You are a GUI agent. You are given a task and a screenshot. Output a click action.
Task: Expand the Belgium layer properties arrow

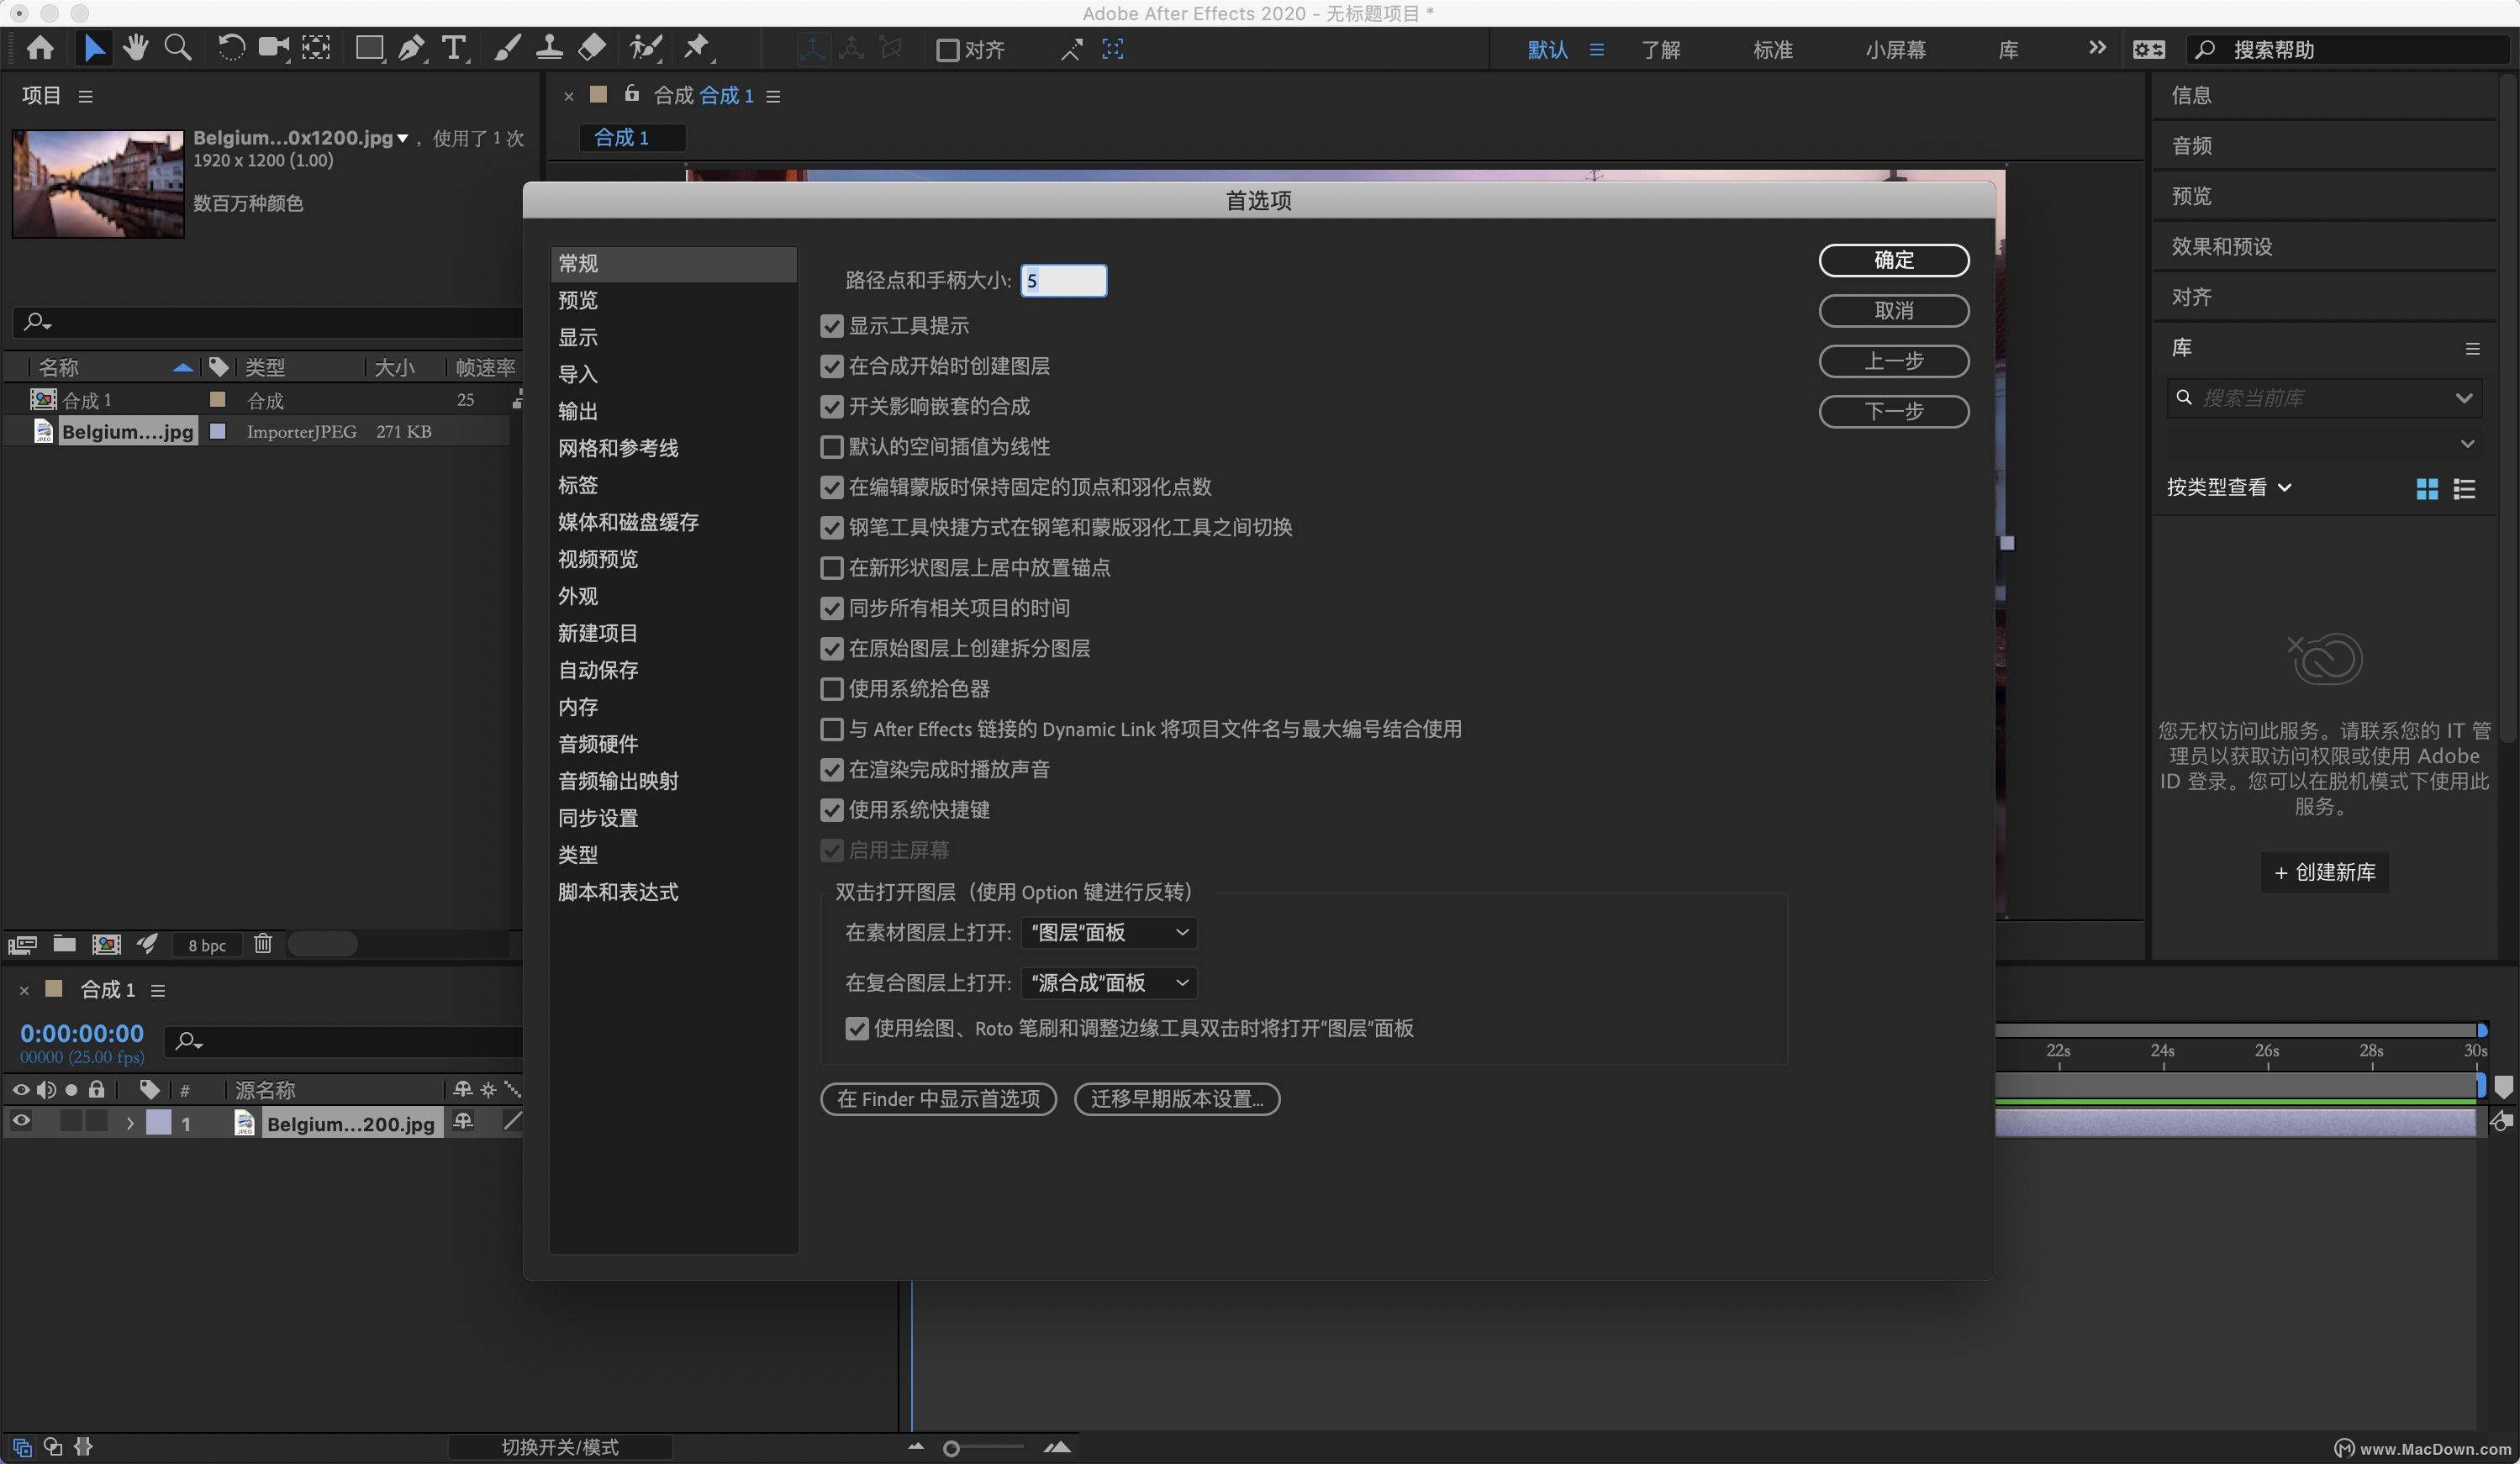tap(130, 1123)
